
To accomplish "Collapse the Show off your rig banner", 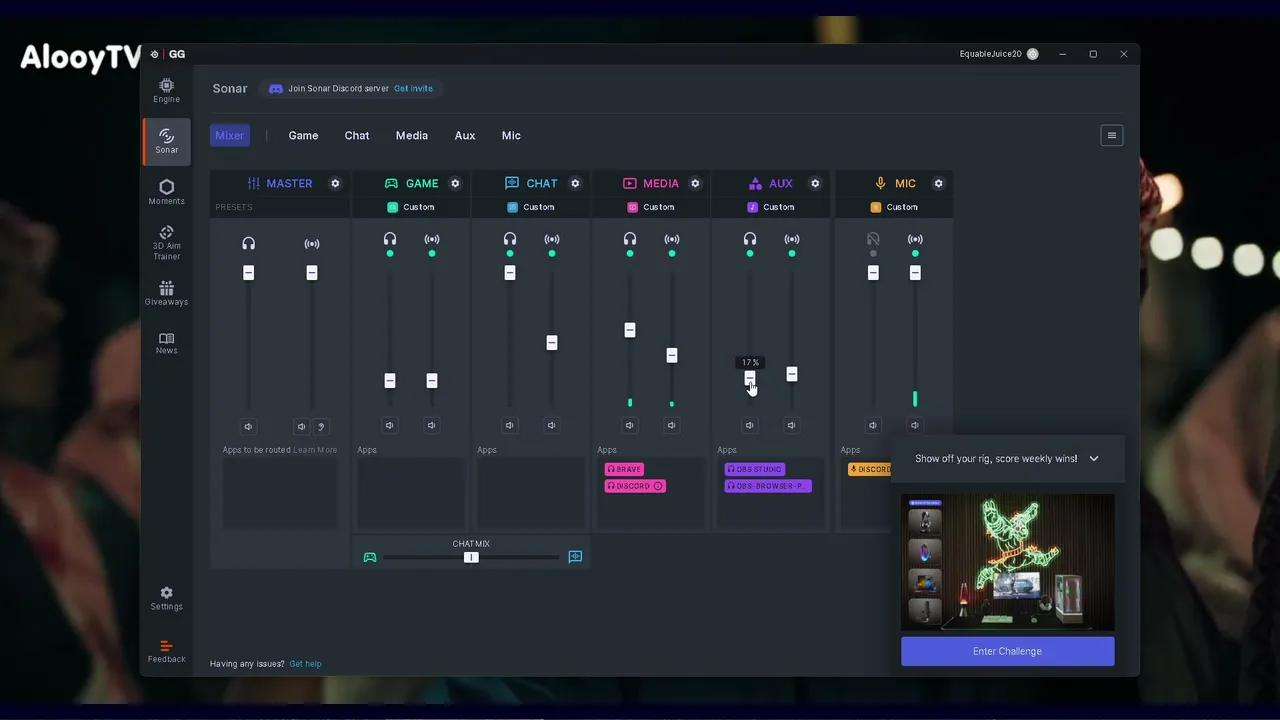I will 1094,459.
